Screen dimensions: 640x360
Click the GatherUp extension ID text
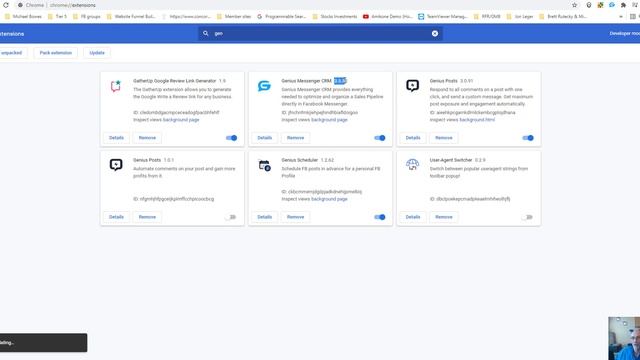point(176,113)
